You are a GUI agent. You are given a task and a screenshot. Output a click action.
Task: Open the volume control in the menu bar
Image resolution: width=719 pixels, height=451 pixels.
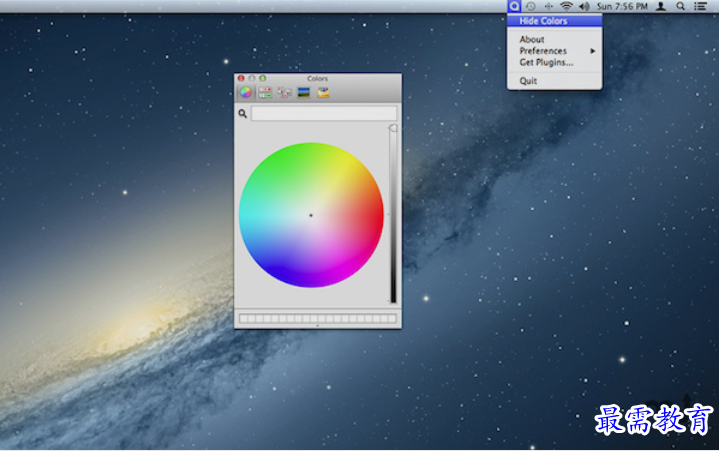click(x=584, y=6)
